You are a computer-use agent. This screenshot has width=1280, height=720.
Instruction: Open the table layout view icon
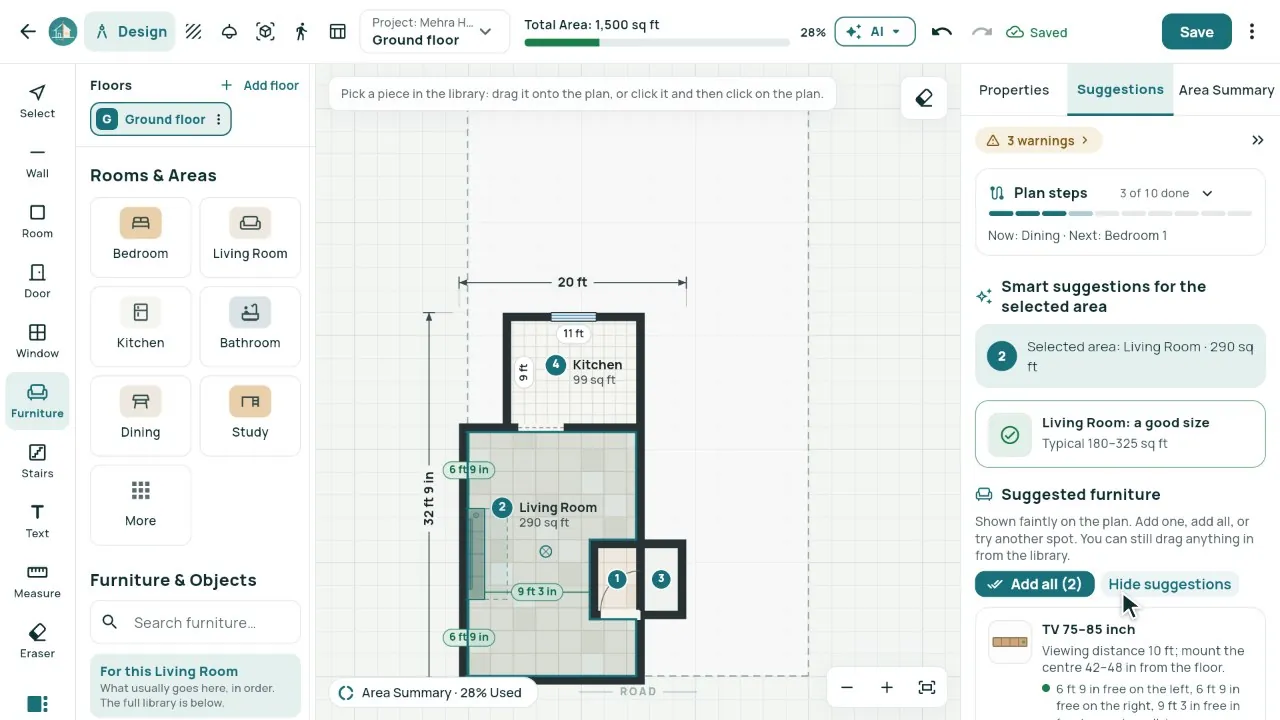point(338,32)
